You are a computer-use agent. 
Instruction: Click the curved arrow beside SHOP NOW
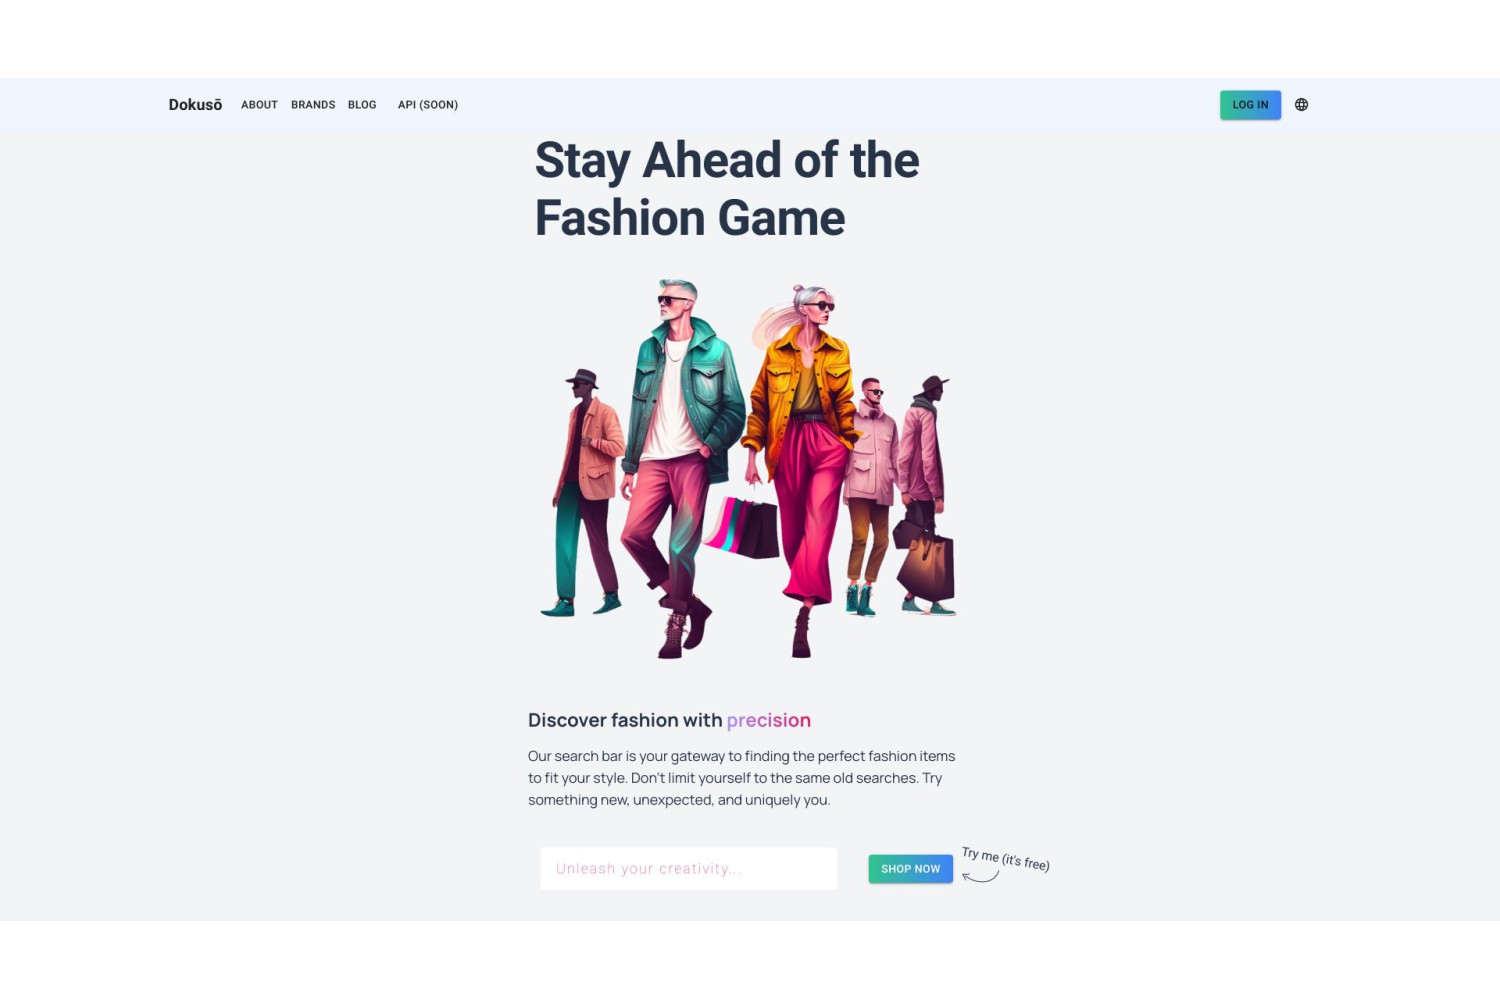[981, 877]
